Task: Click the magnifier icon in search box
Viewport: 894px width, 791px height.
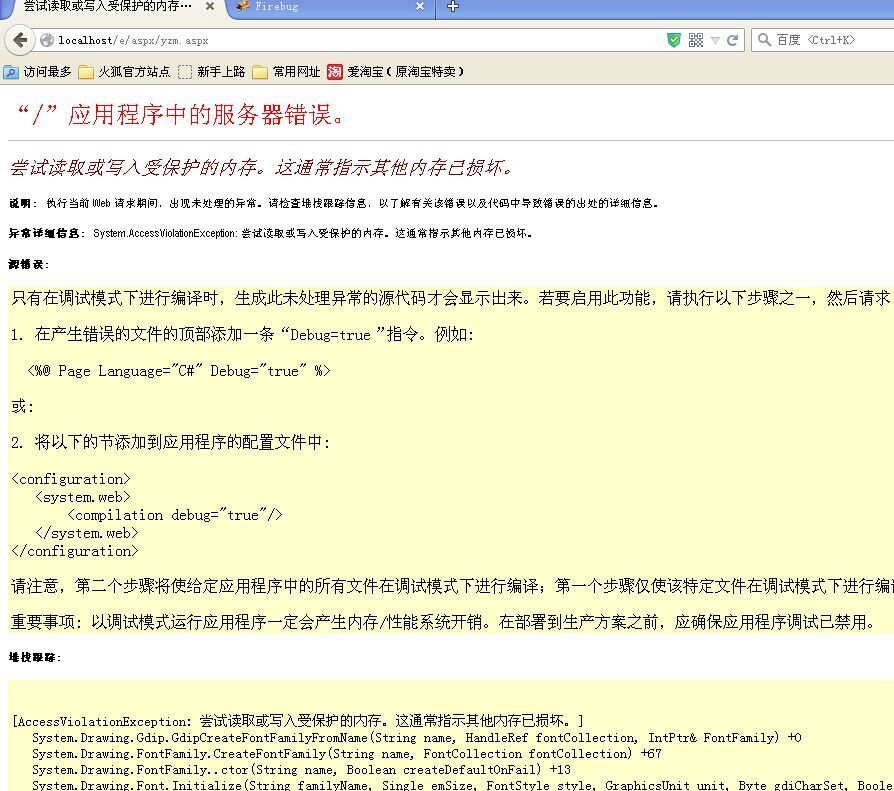Action: click(765, 40)
